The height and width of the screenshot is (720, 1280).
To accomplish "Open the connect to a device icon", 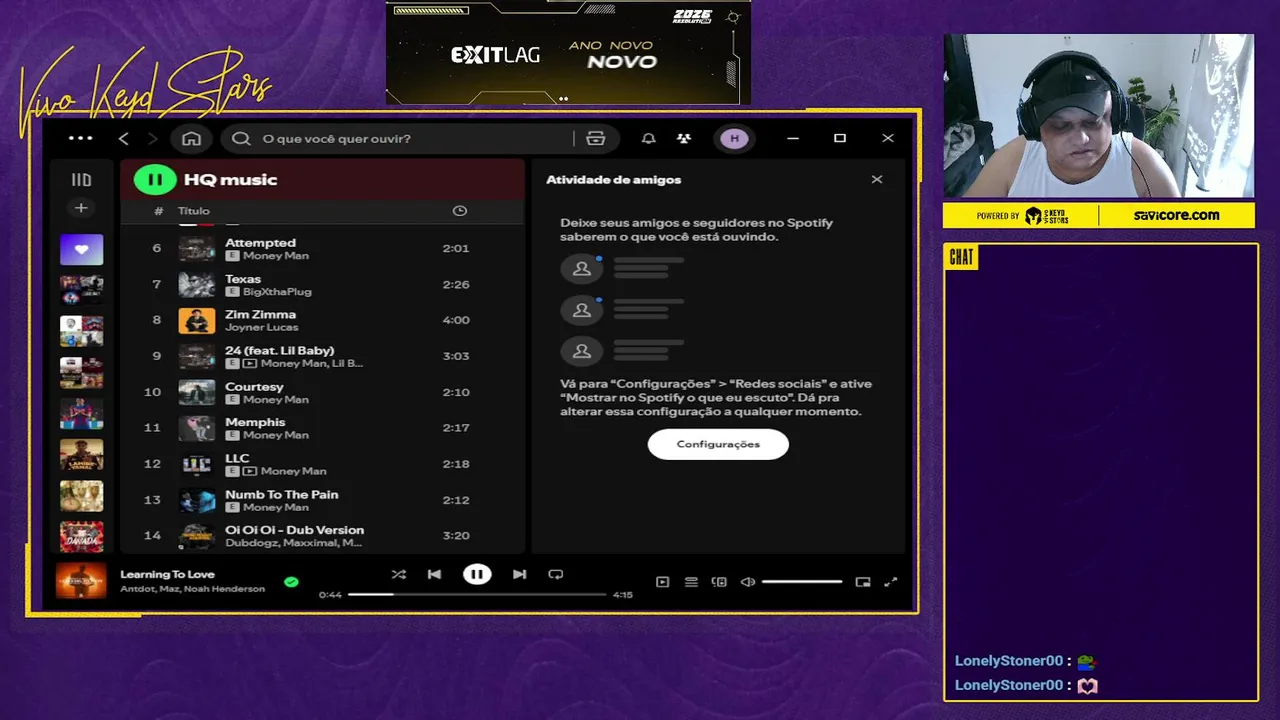I will (x=719, y=582).
